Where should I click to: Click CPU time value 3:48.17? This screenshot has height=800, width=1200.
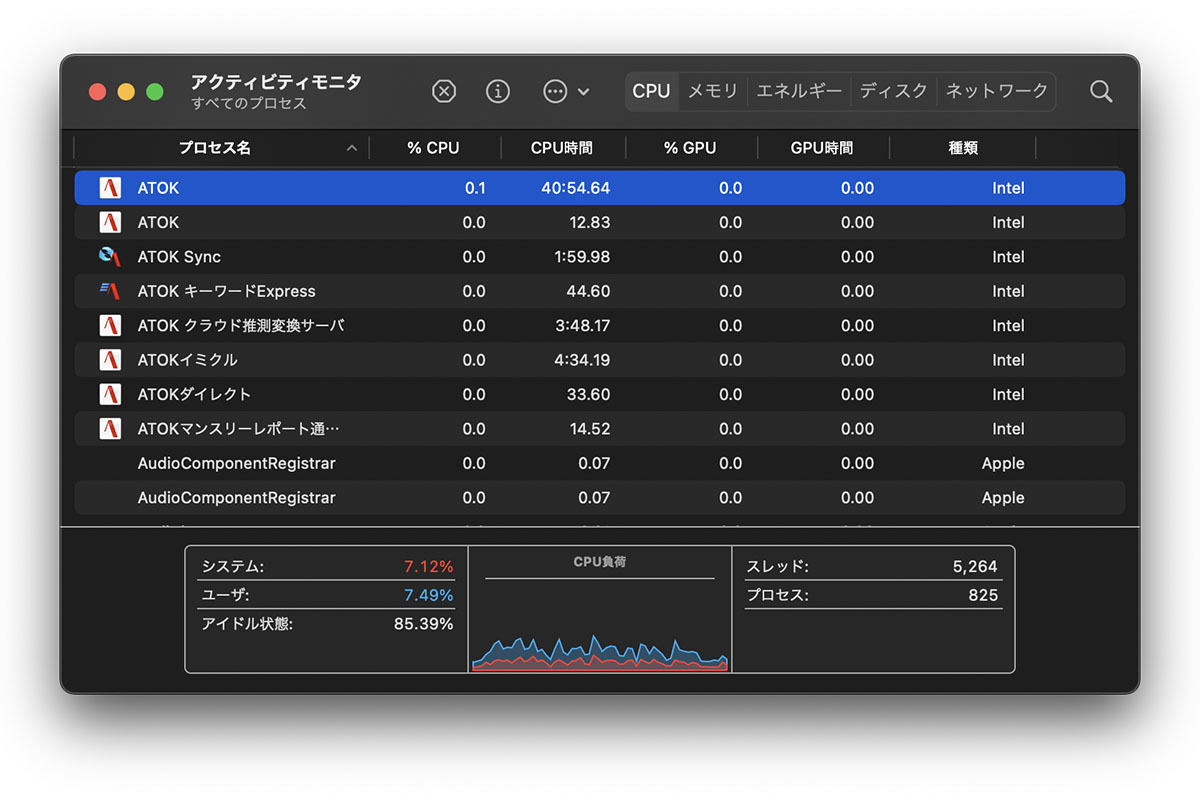582,325
